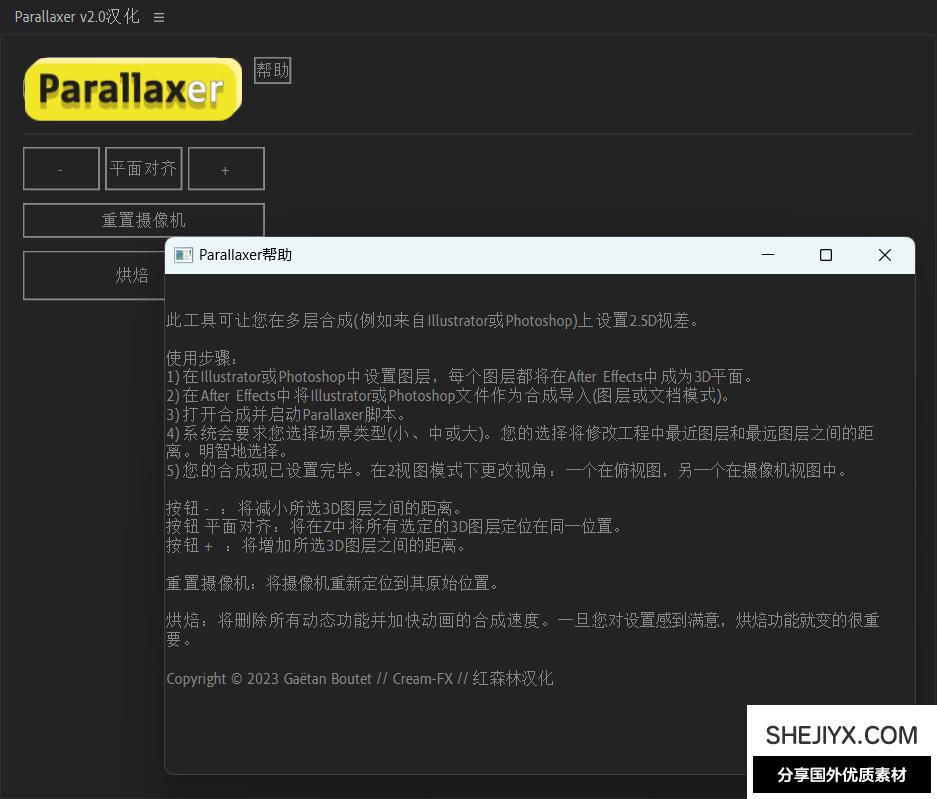
Task: Click the SHEJIYX.COM watermark
Action: click(x=841, y=735)
